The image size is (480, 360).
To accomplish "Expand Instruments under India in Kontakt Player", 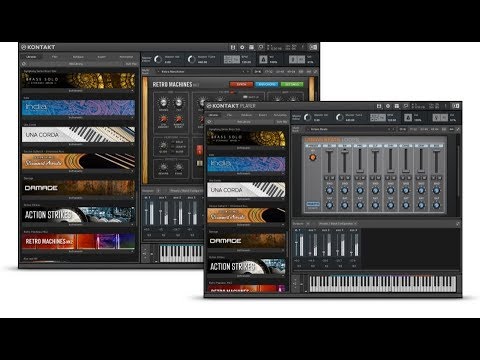I will click(x=246, y=174).
